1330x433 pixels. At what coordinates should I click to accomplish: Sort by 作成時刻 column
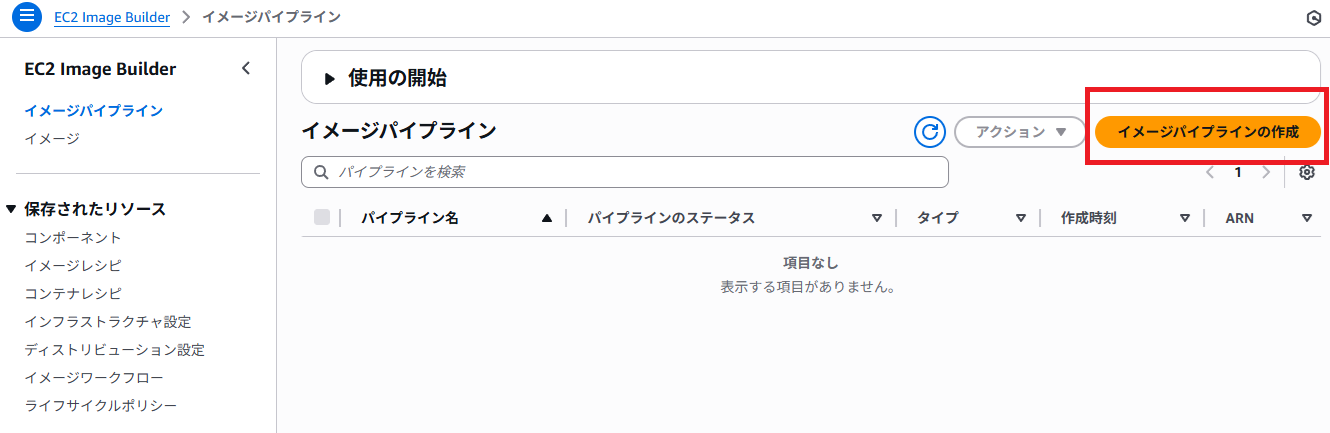(1185, 218)
